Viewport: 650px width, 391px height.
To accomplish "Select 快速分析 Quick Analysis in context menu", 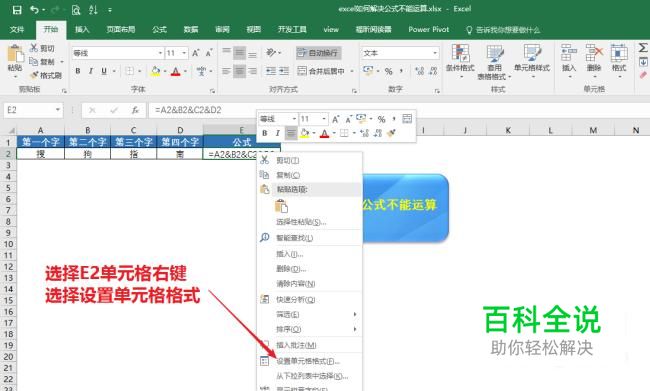I will click(310, 299).
